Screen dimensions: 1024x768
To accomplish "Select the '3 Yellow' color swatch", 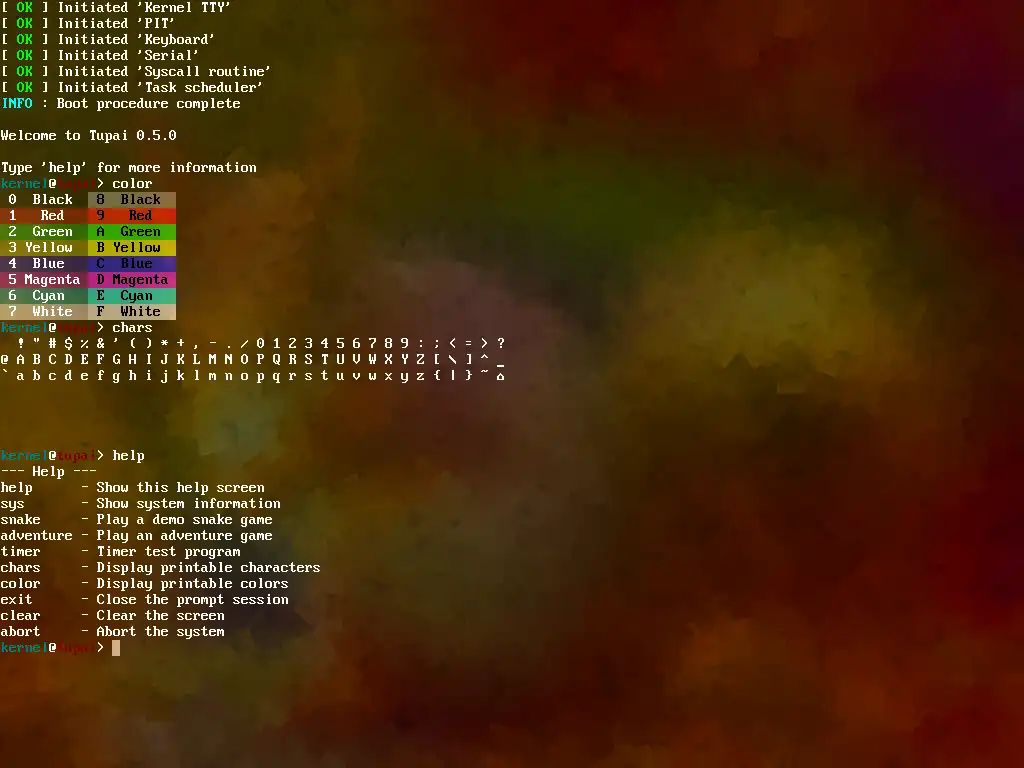I will point(44,248).
